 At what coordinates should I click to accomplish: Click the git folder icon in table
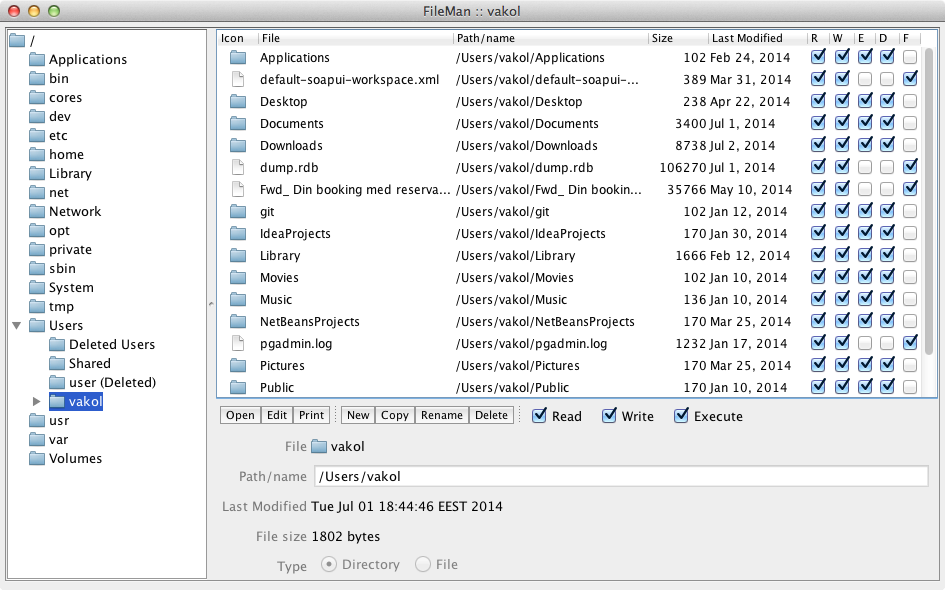tap(238, 212)
